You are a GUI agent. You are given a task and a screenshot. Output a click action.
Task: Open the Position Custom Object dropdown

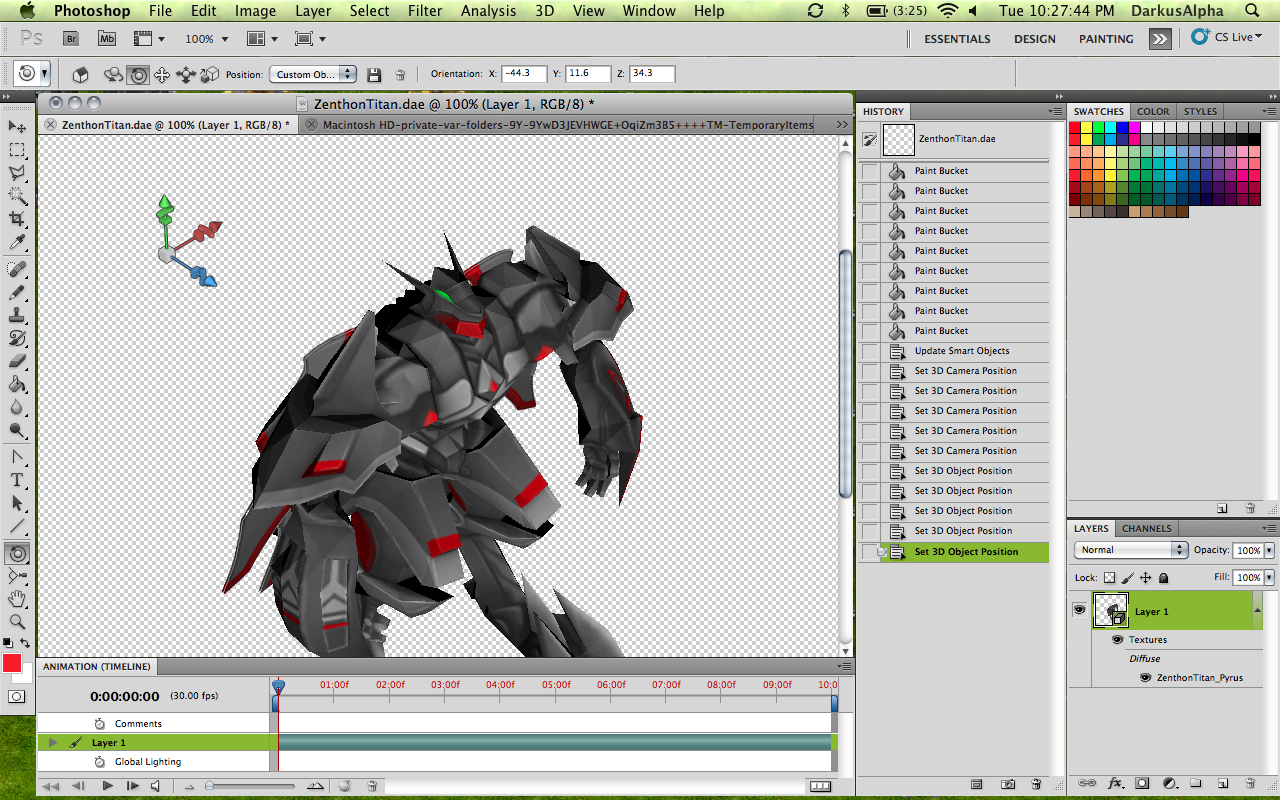pos(313,74)
